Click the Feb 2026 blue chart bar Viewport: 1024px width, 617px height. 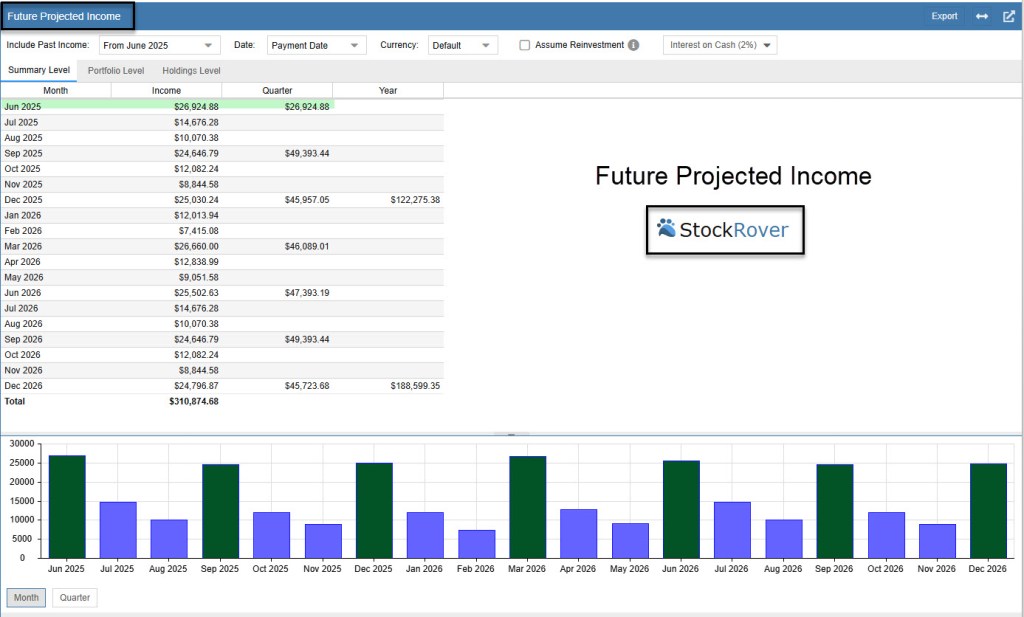tap(477, 543)
